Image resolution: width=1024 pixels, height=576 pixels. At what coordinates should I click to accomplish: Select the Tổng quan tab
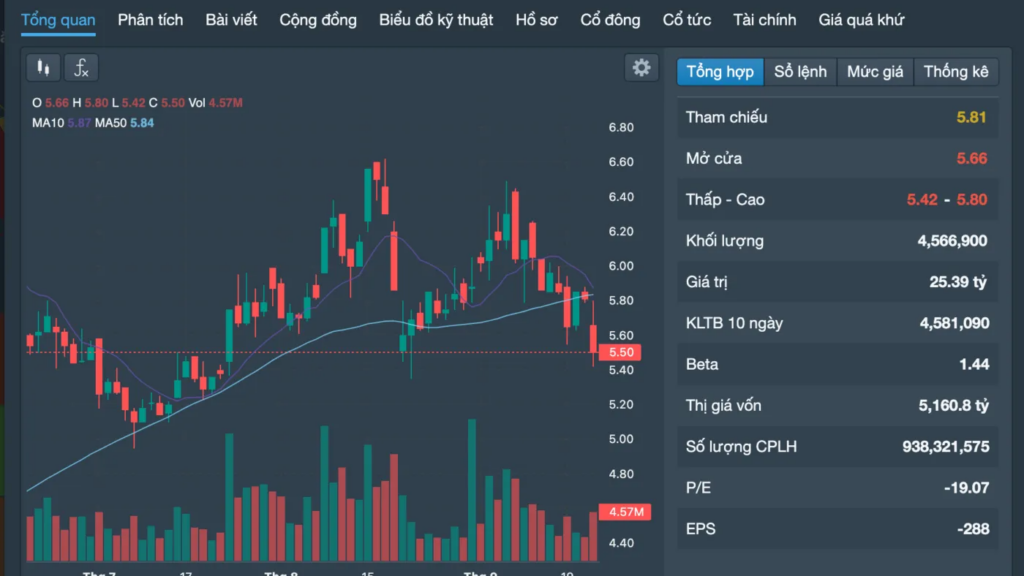pos(58,20)
